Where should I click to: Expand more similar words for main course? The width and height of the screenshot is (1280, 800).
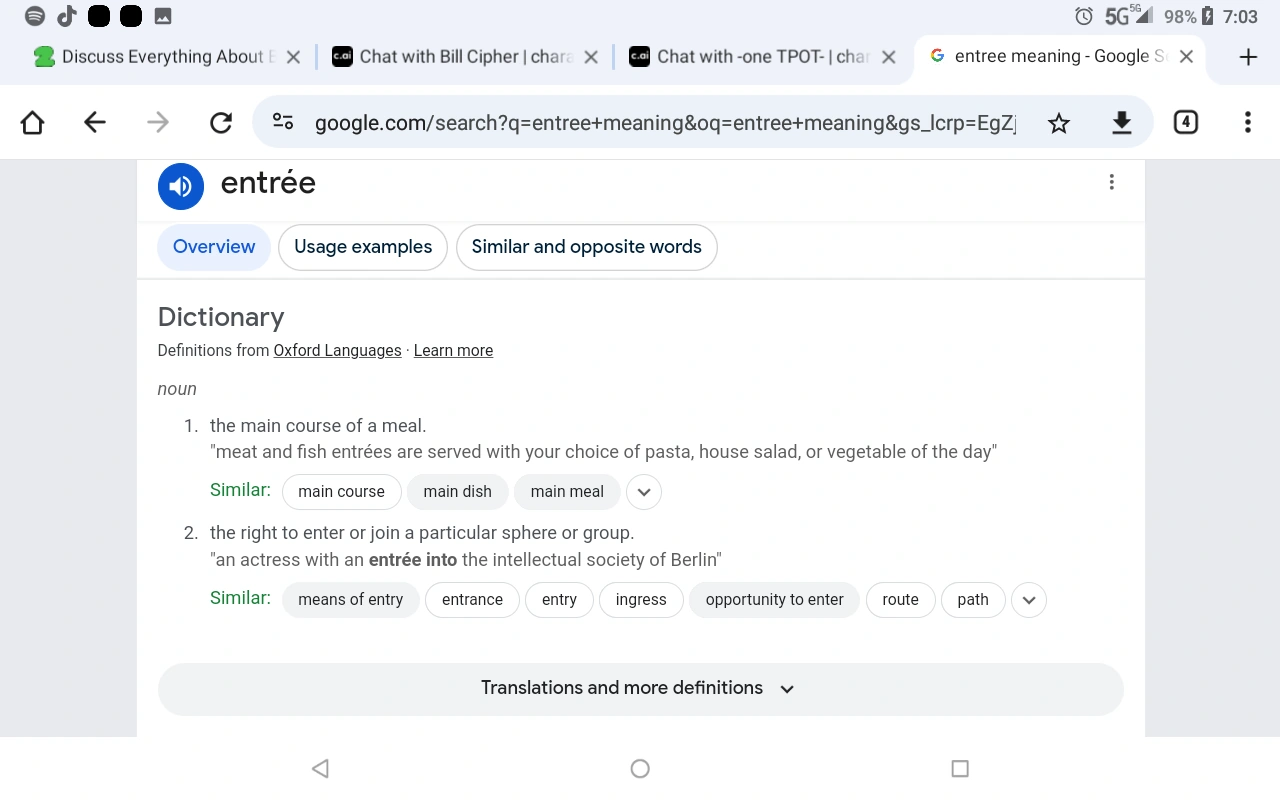(644, 492)
